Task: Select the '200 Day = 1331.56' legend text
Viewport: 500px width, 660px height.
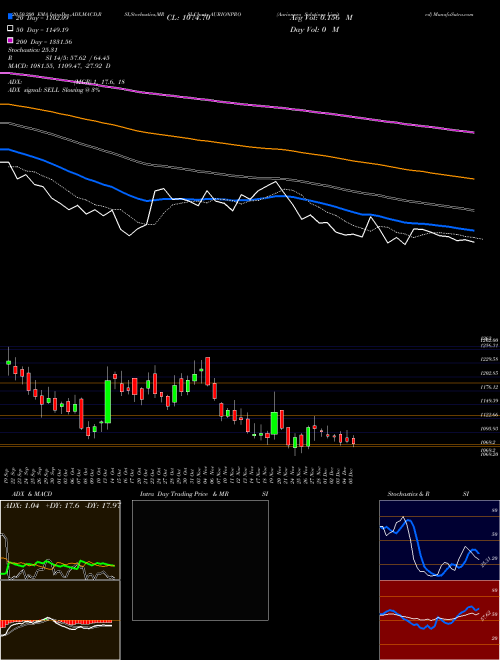Action: 44,42
